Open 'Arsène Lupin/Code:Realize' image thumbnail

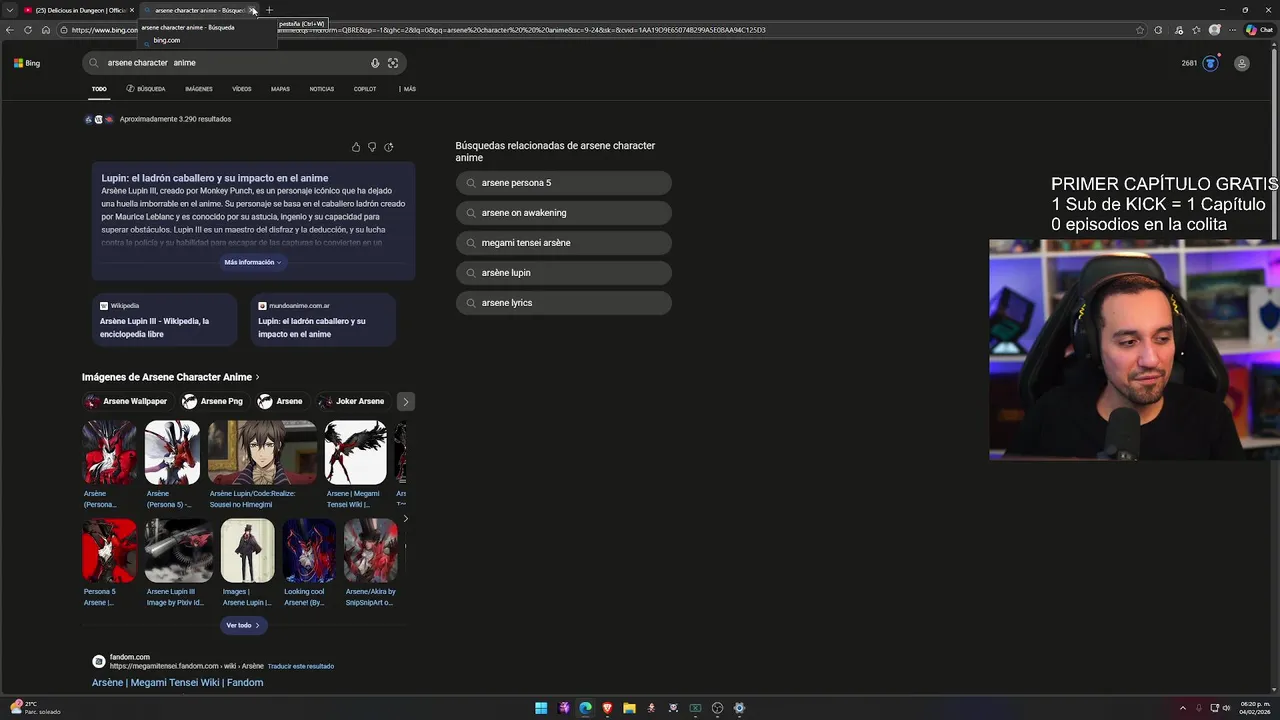(262, 453)
